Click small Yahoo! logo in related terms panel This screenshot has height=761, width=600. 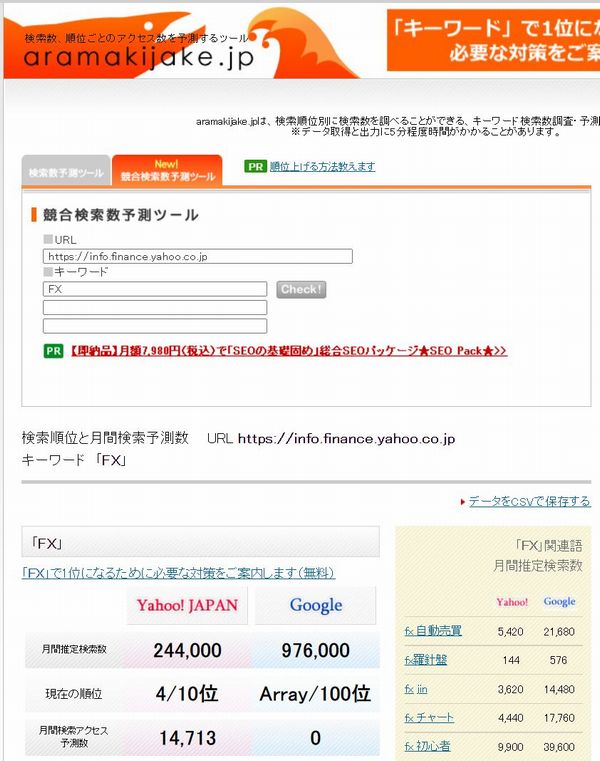click(512, 602)
